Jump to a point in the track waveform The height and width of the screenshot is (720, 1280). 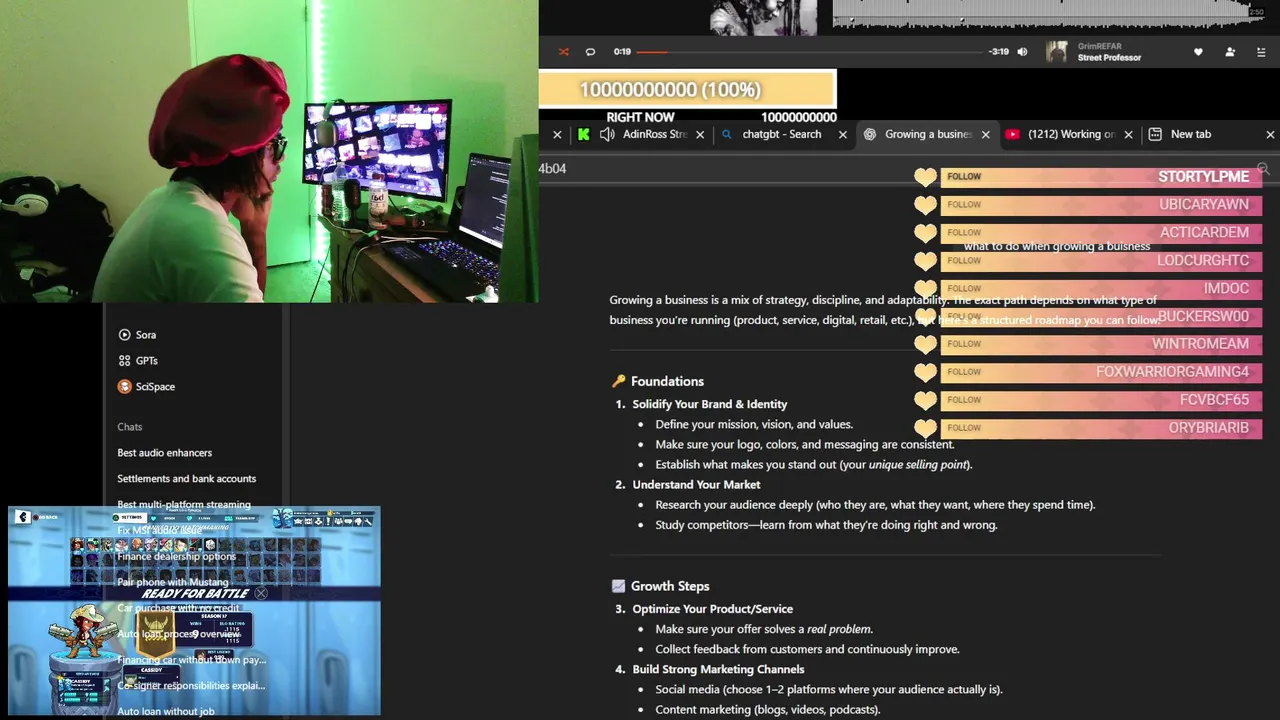pos(1048,14)
